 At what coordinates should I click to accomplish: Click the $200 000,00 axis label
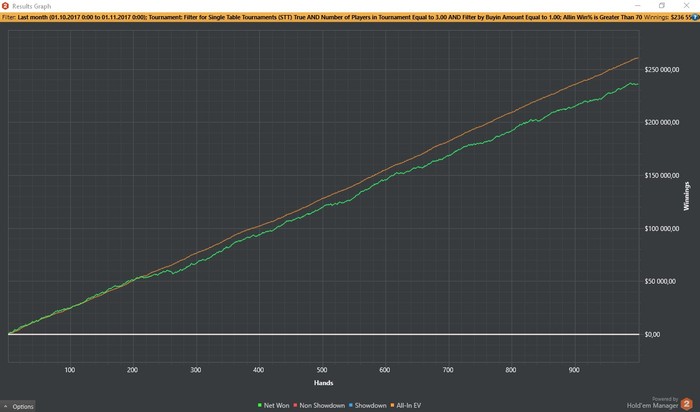coord(662,122)
